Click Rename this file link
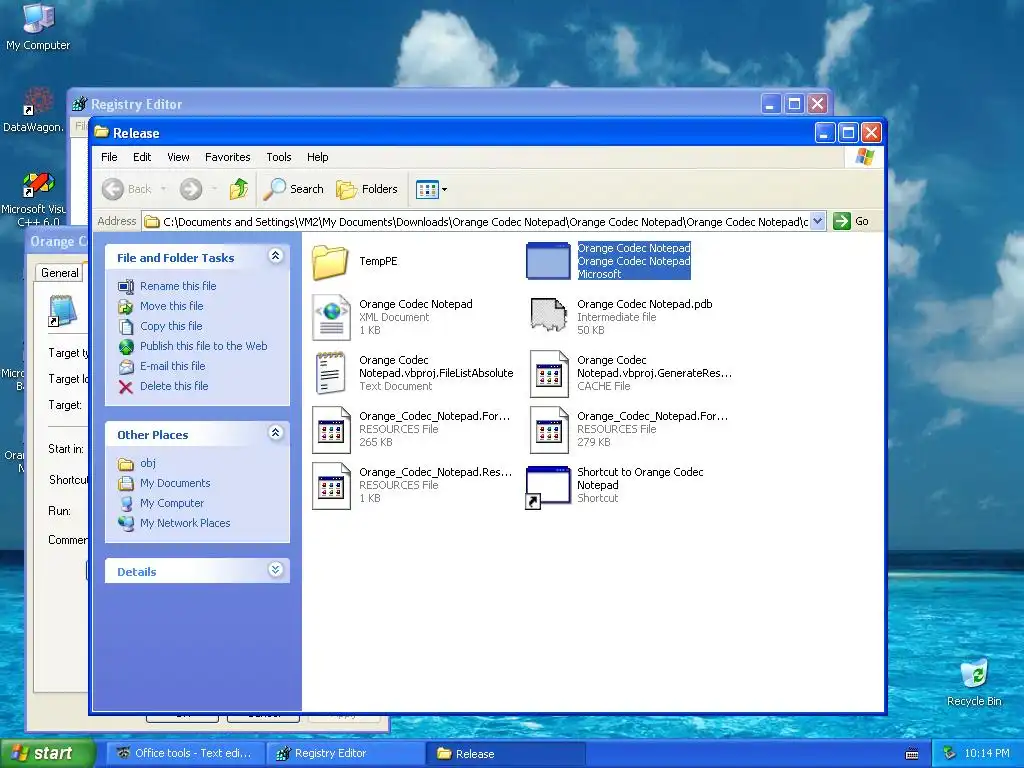 178,286
